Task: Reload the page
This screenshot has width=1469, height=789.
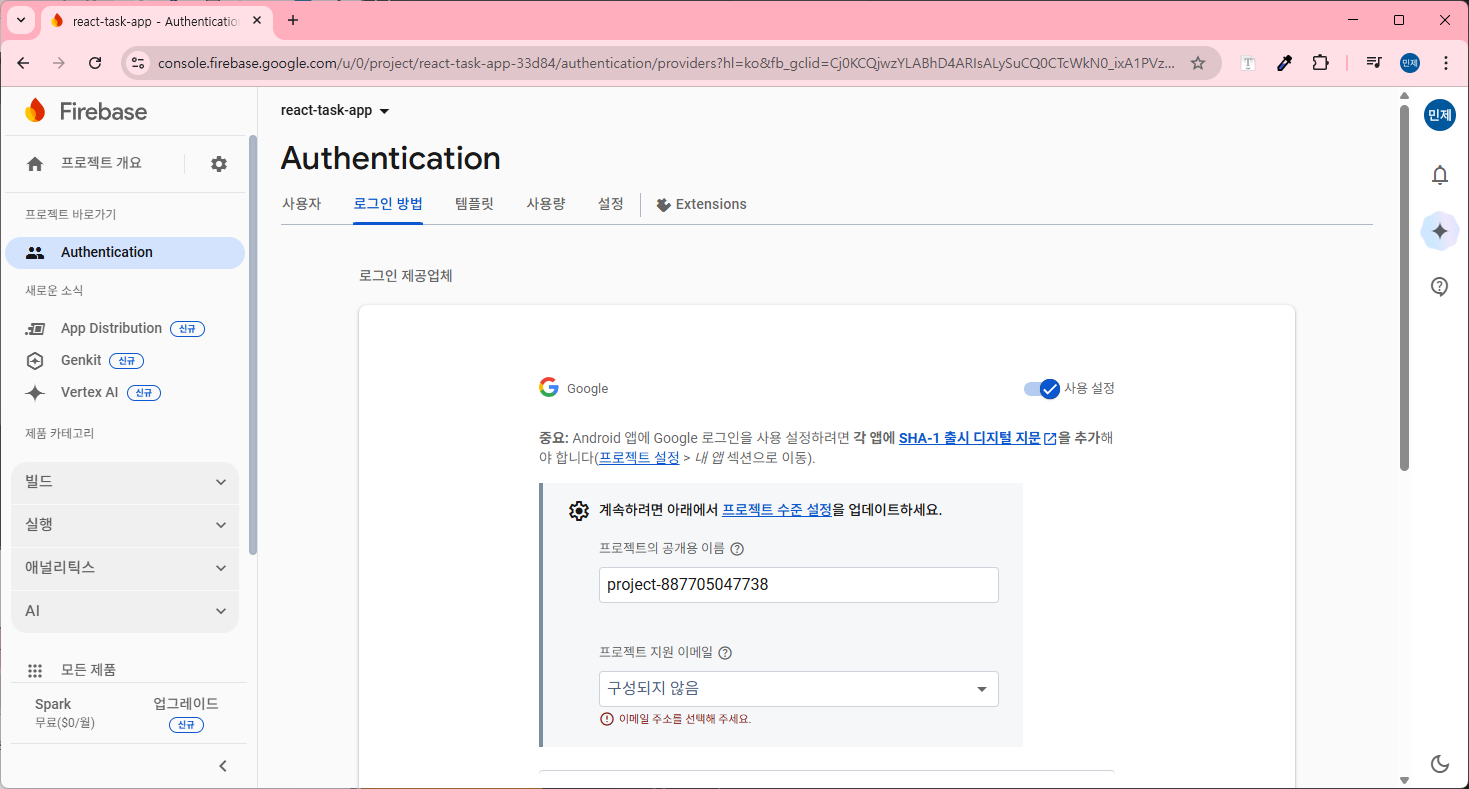Action: tap(95, 63)
